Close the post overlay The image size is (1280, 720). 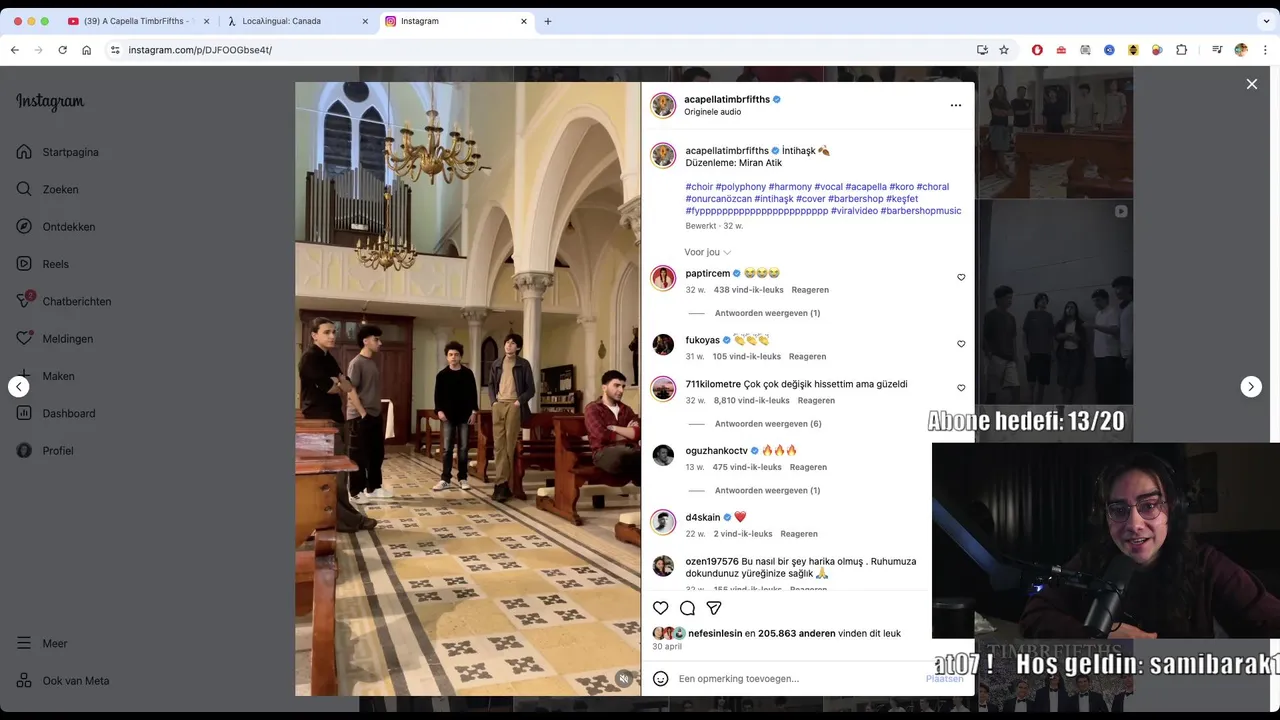tap(1251, 84)
